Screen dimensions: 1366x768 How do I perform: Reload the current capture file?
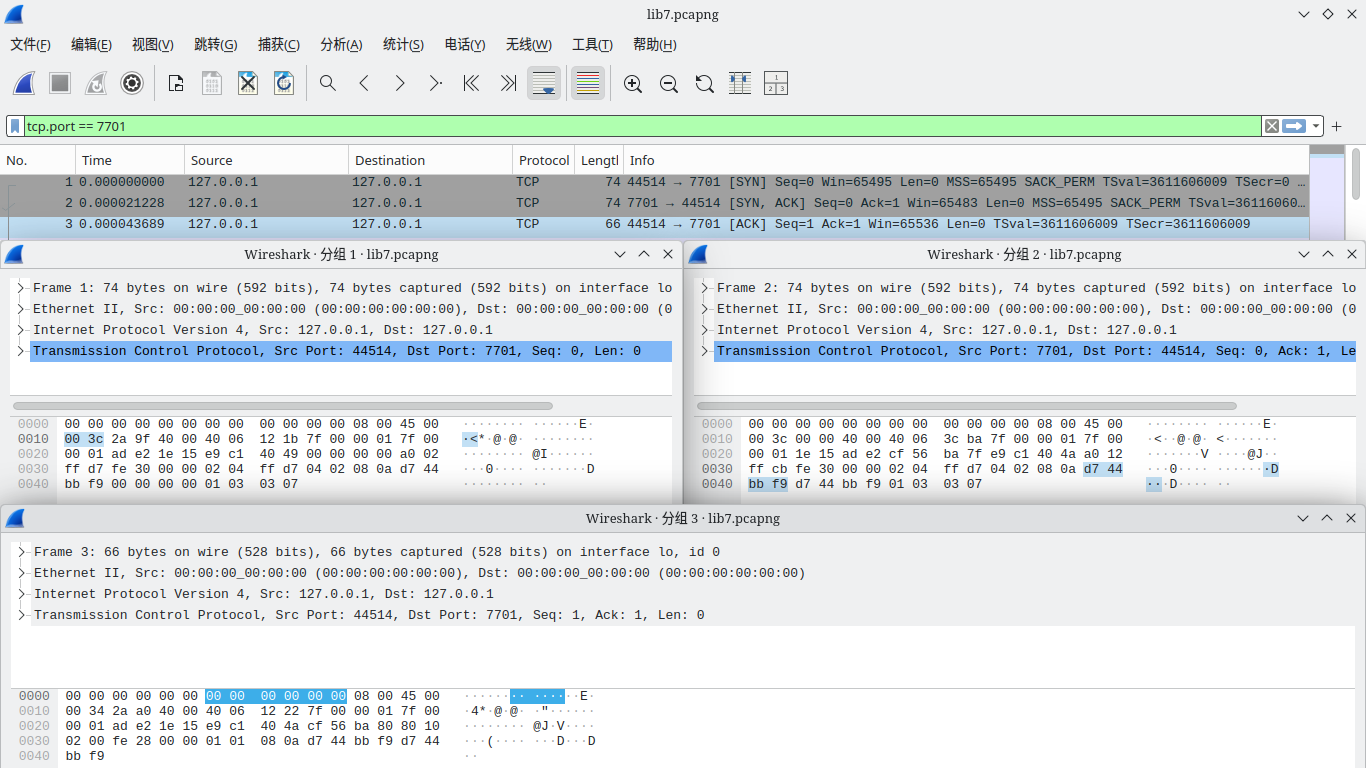coord(284,84)
